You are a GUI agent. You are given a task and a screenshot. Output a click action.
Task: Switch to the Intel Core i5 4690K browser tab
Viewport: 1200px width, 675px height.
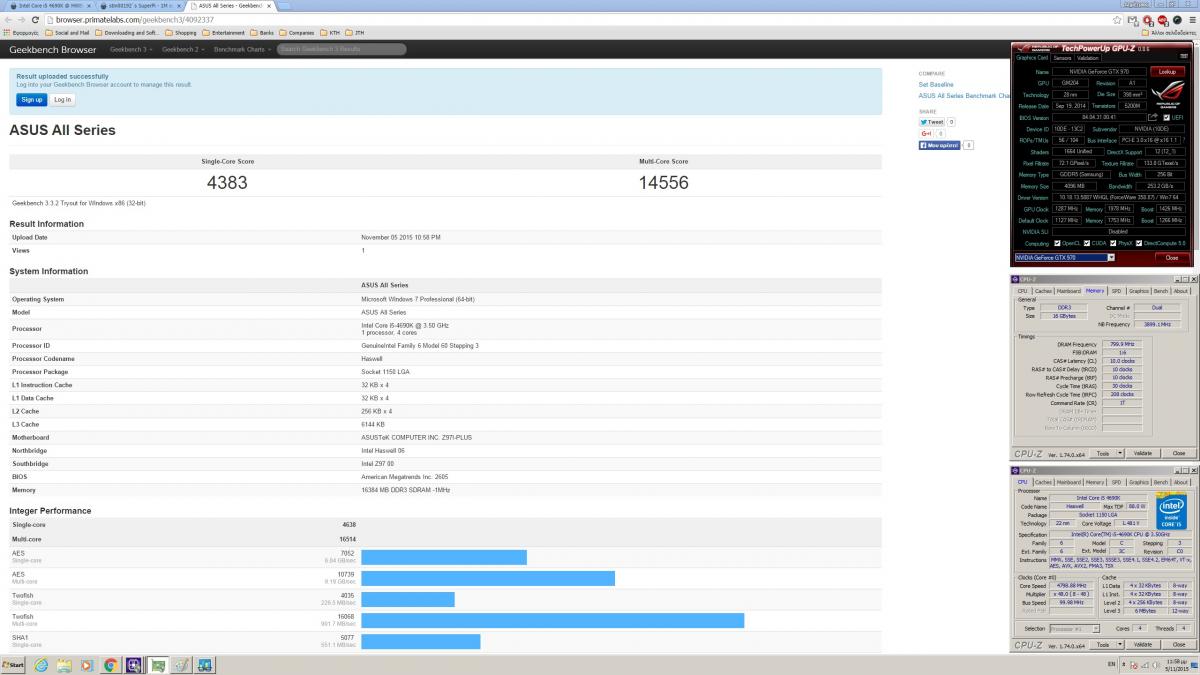(x=50, y=6)
